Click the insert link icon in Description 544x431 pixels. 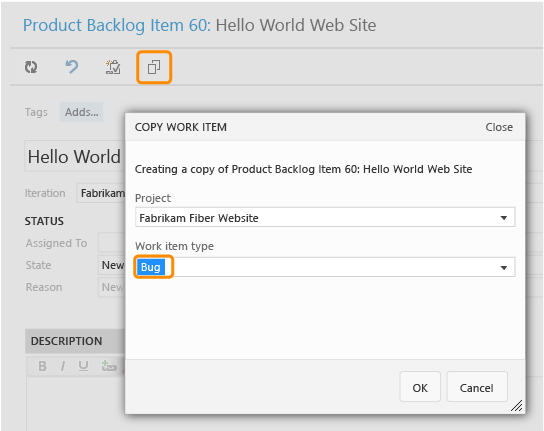pos(109,366)
